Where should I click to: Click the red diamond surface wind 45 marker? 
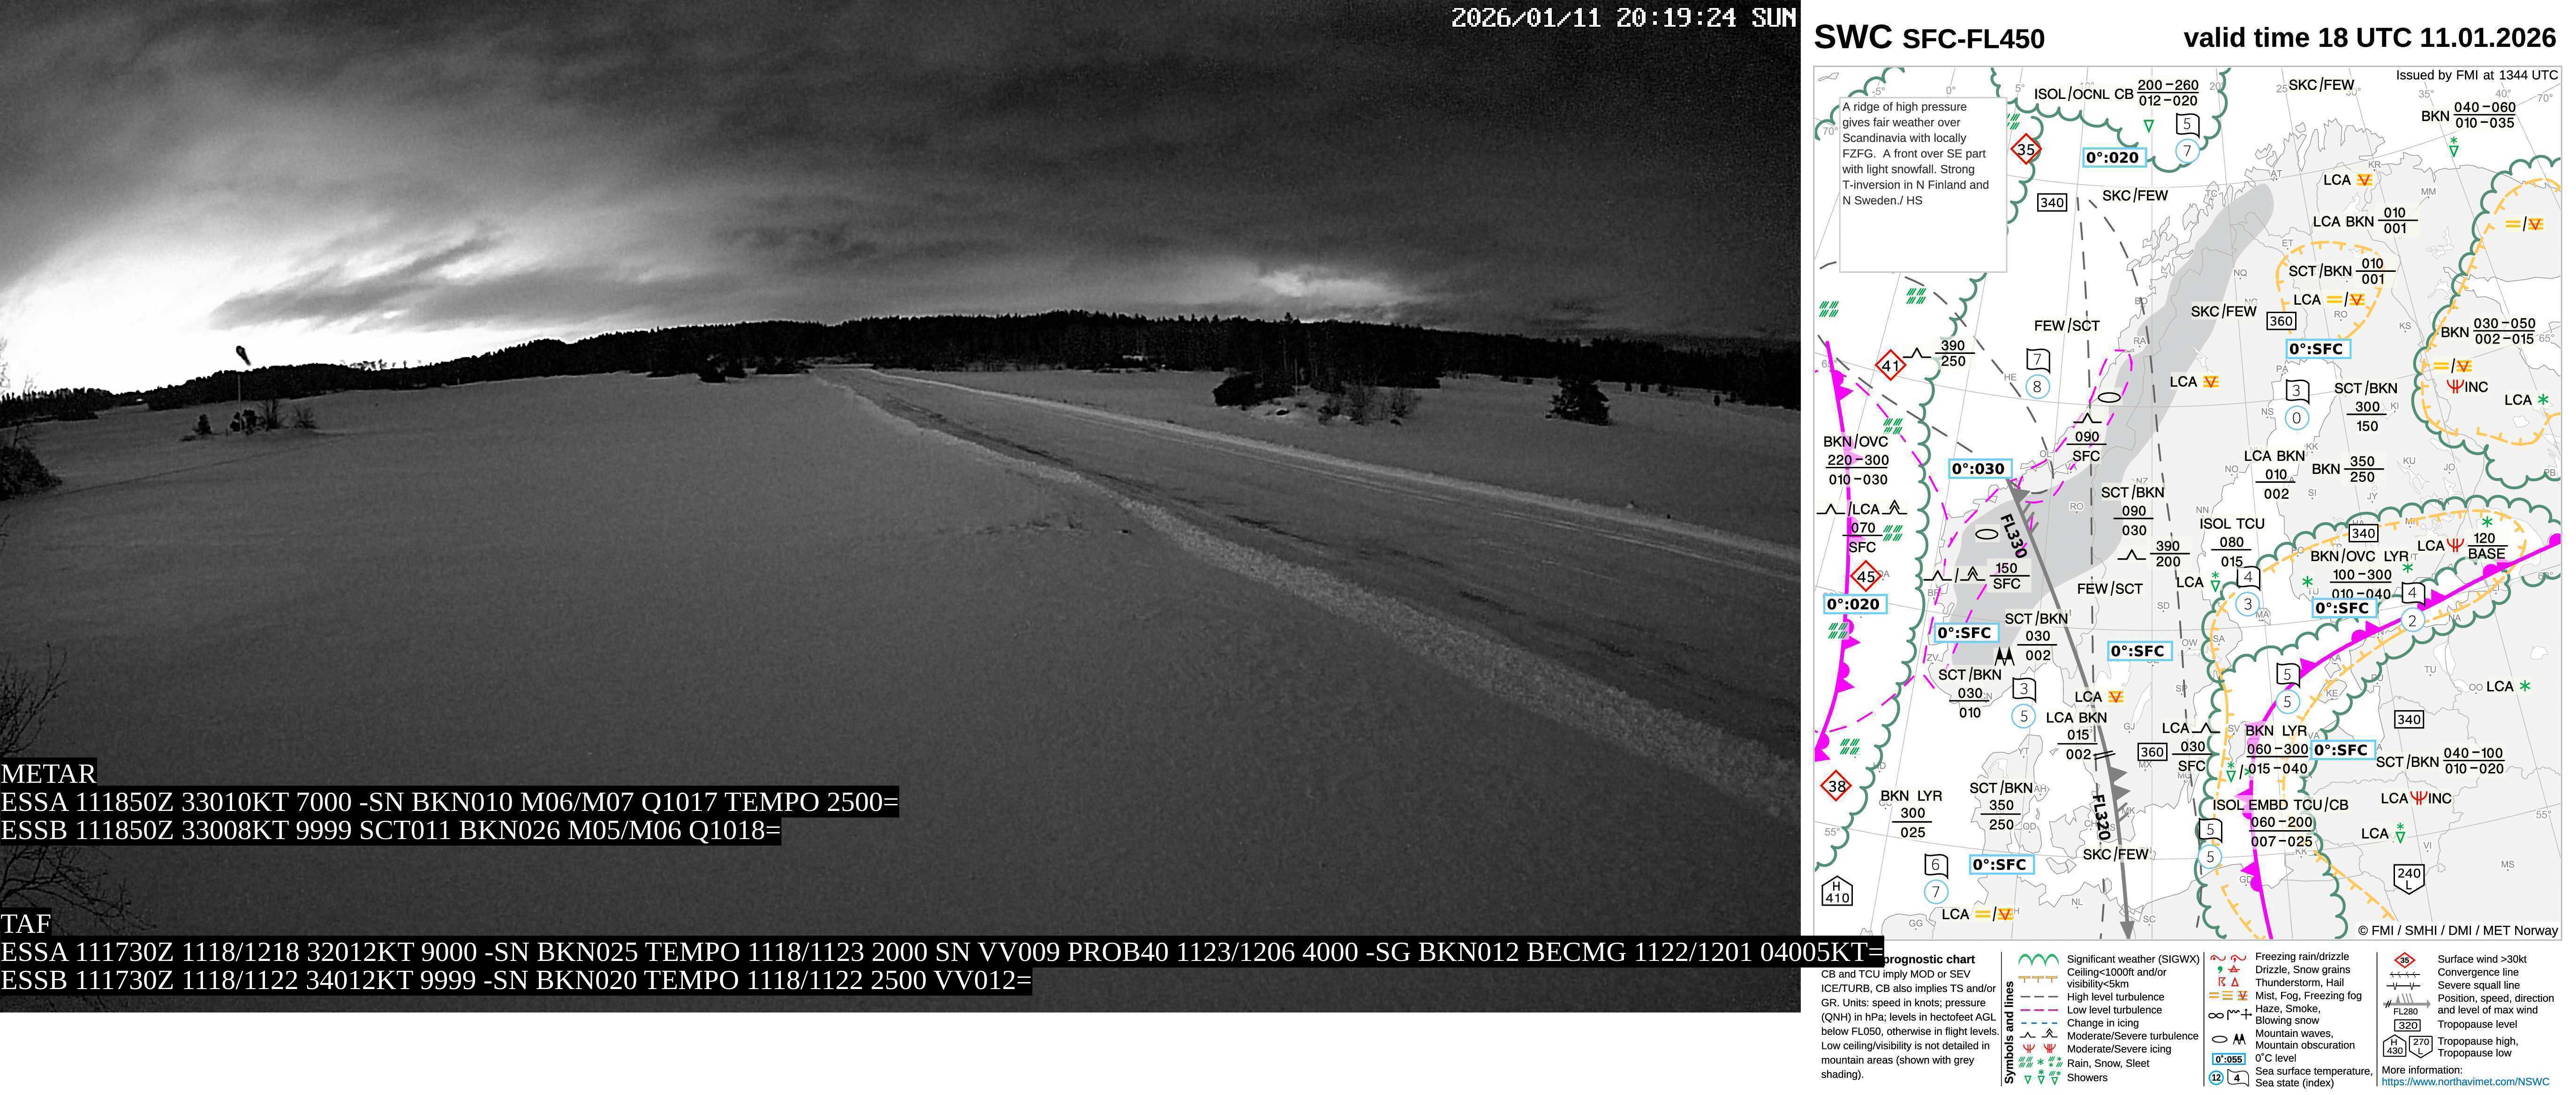tap(1865, 576)
